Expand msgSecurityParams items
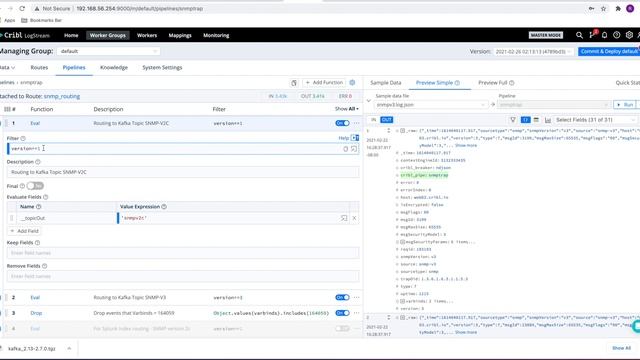Screen dimensions: 640x360 (402, 242)
